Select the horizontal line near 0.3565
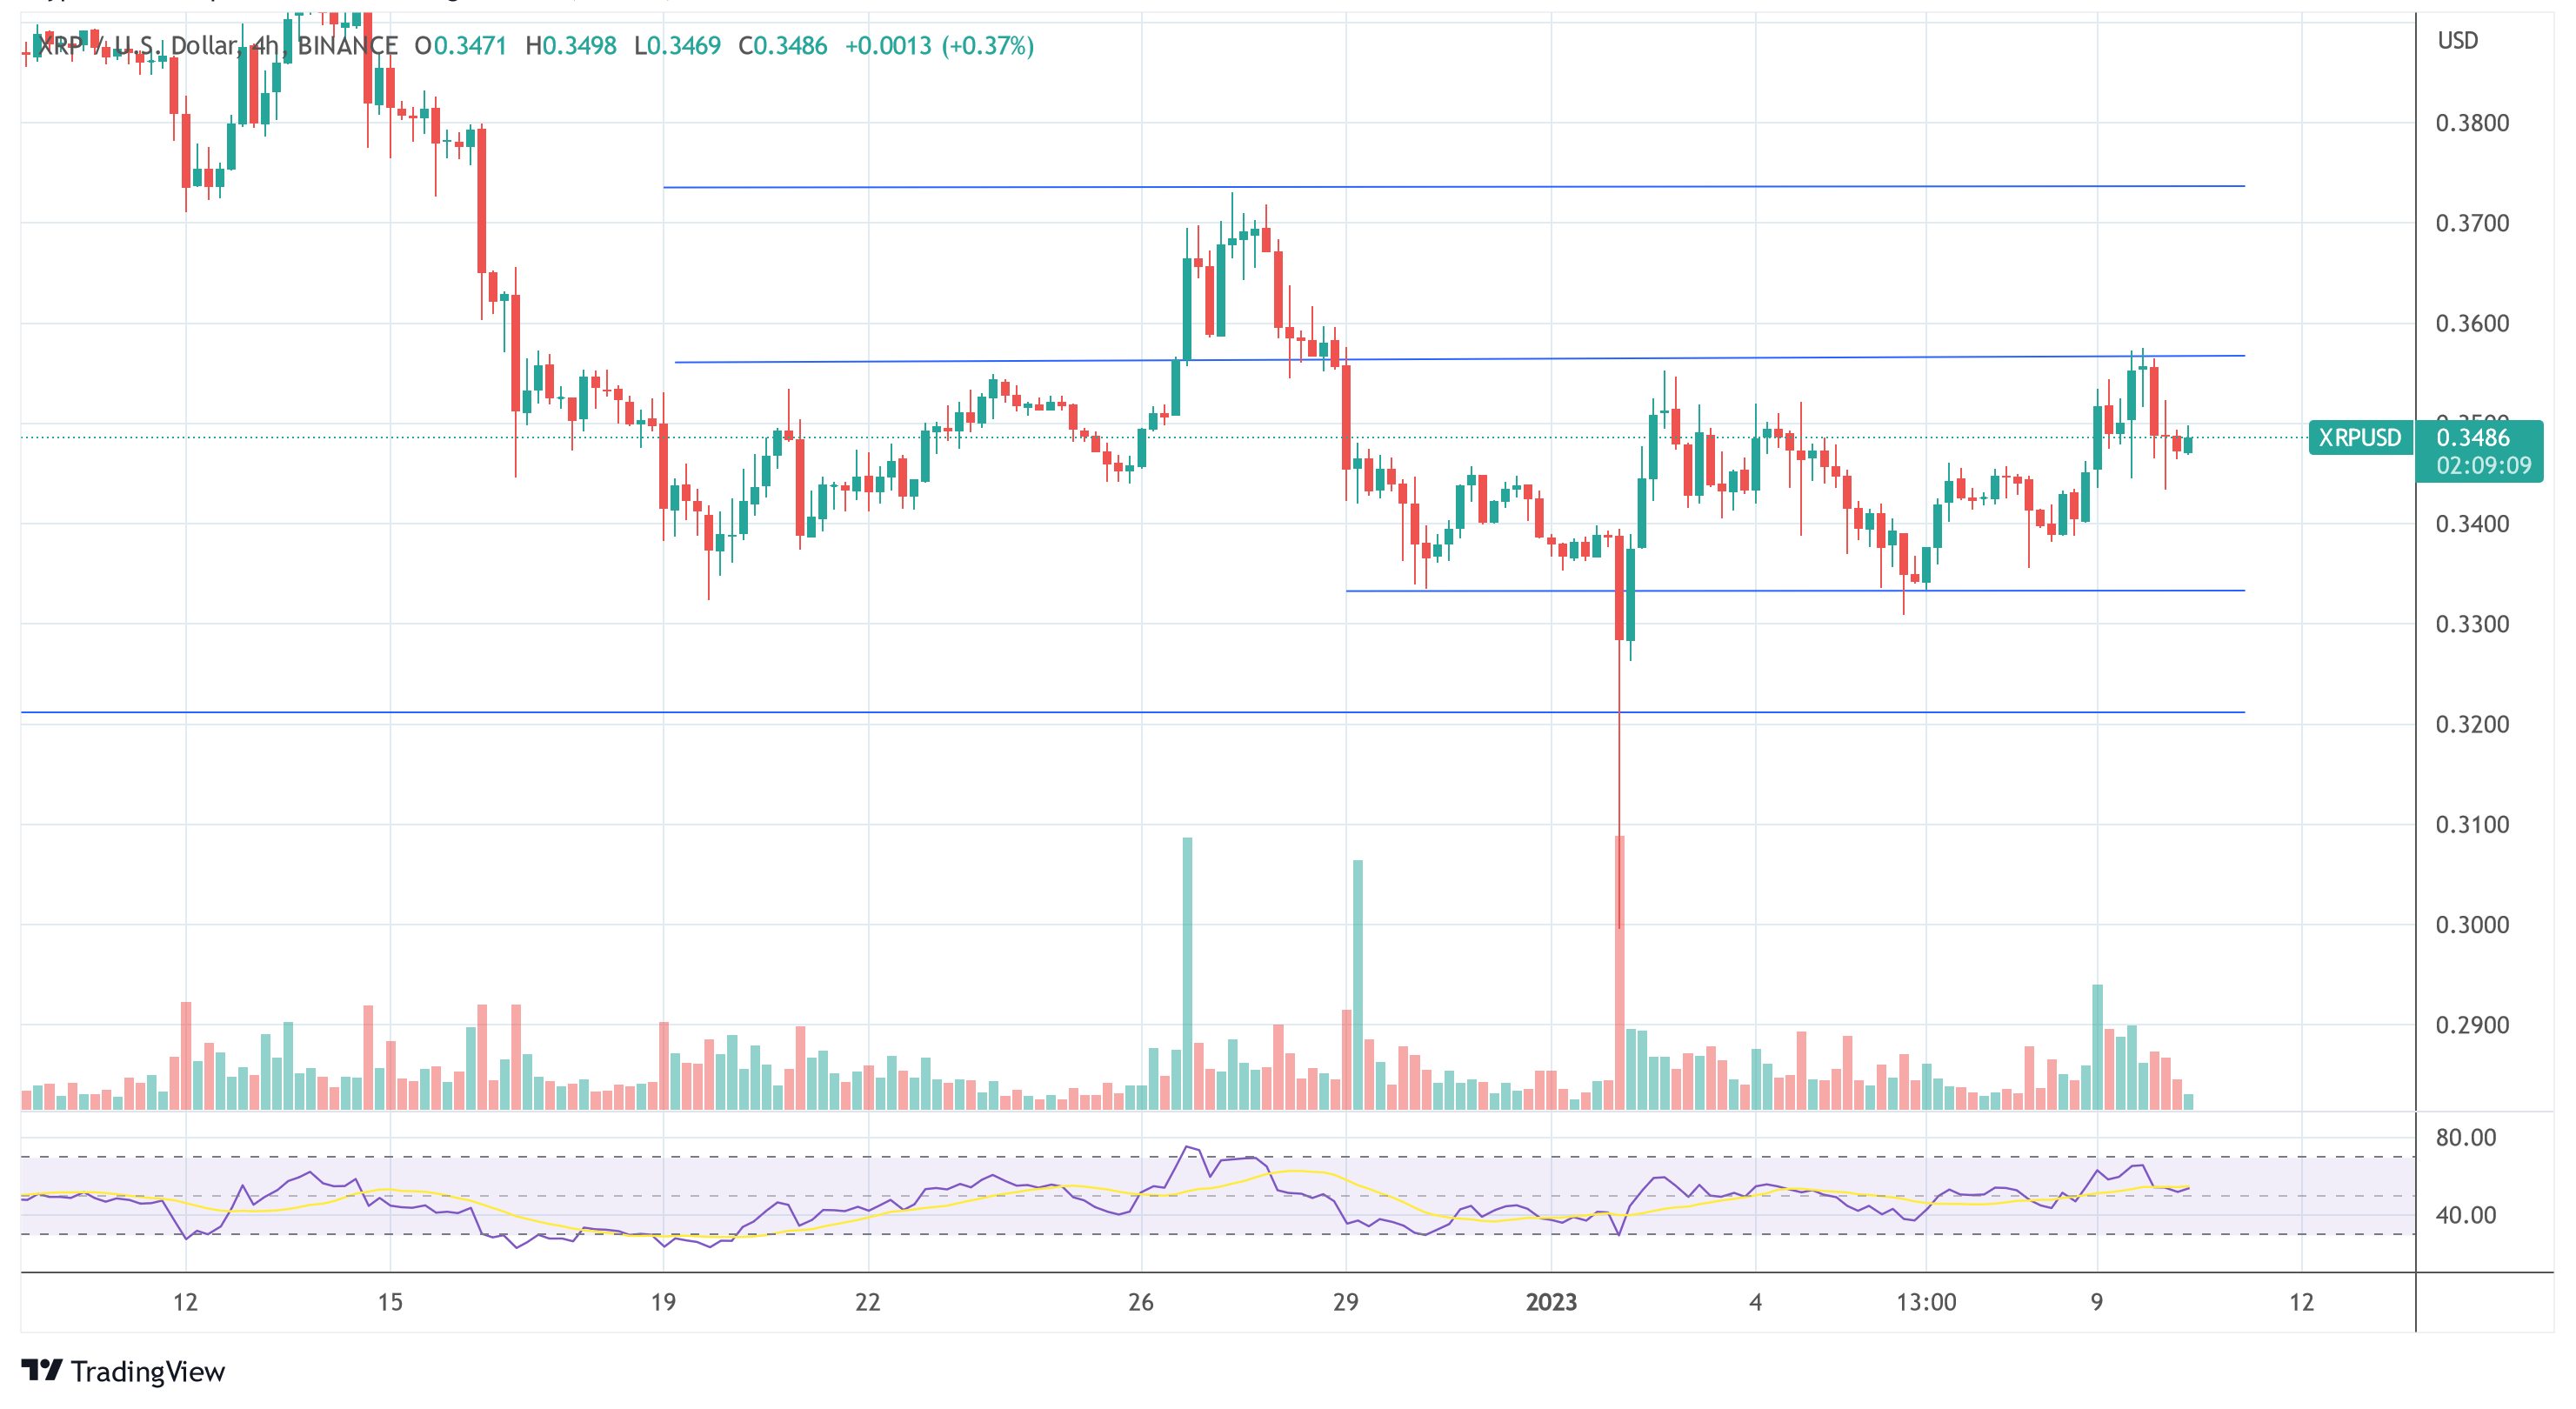This screenshot has width=2576, height=1409. [1460, 359]
